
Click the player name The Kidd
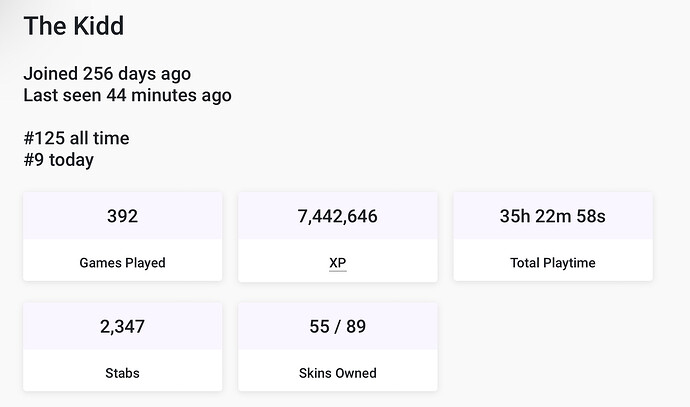[x=74, y=26]
